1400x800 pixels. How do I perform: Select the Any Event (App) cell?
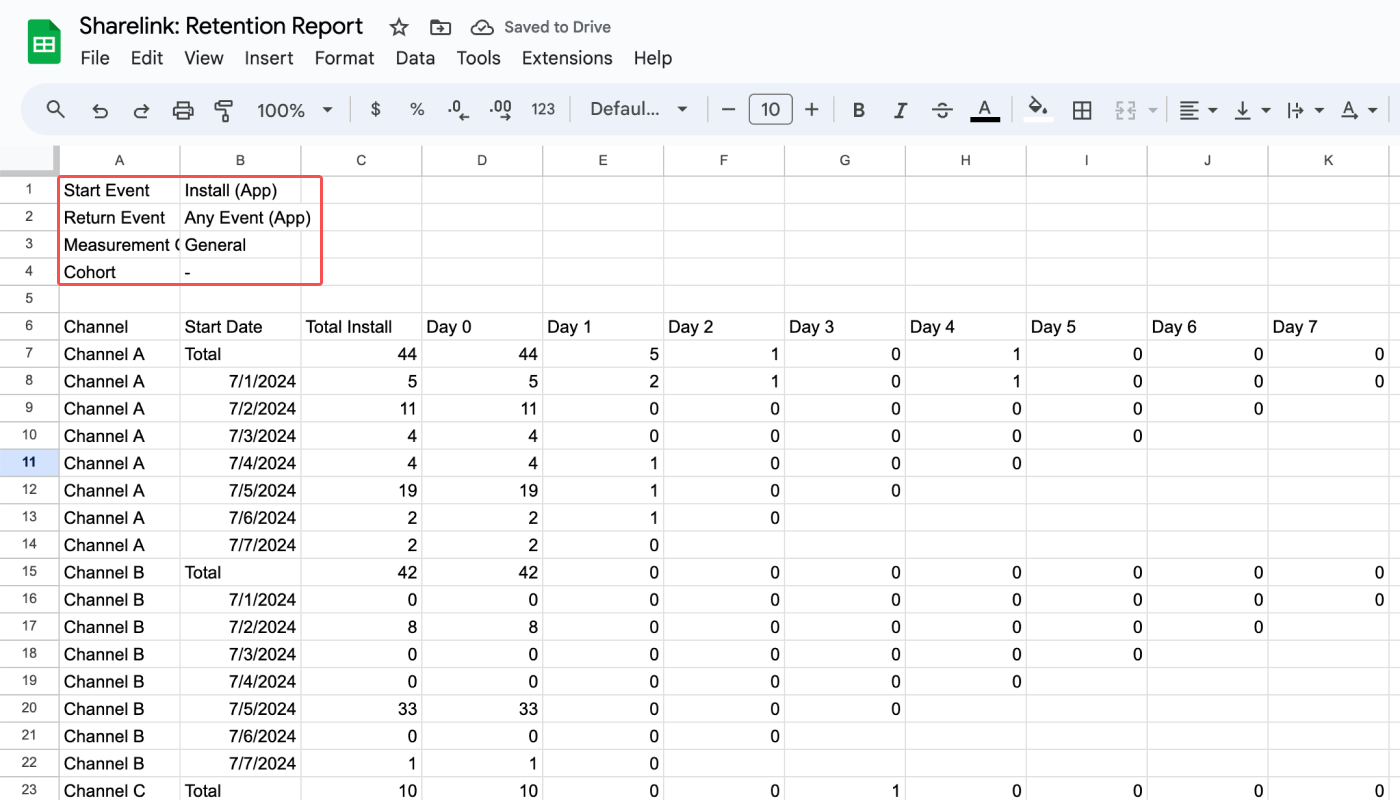(x=241, y=217)
